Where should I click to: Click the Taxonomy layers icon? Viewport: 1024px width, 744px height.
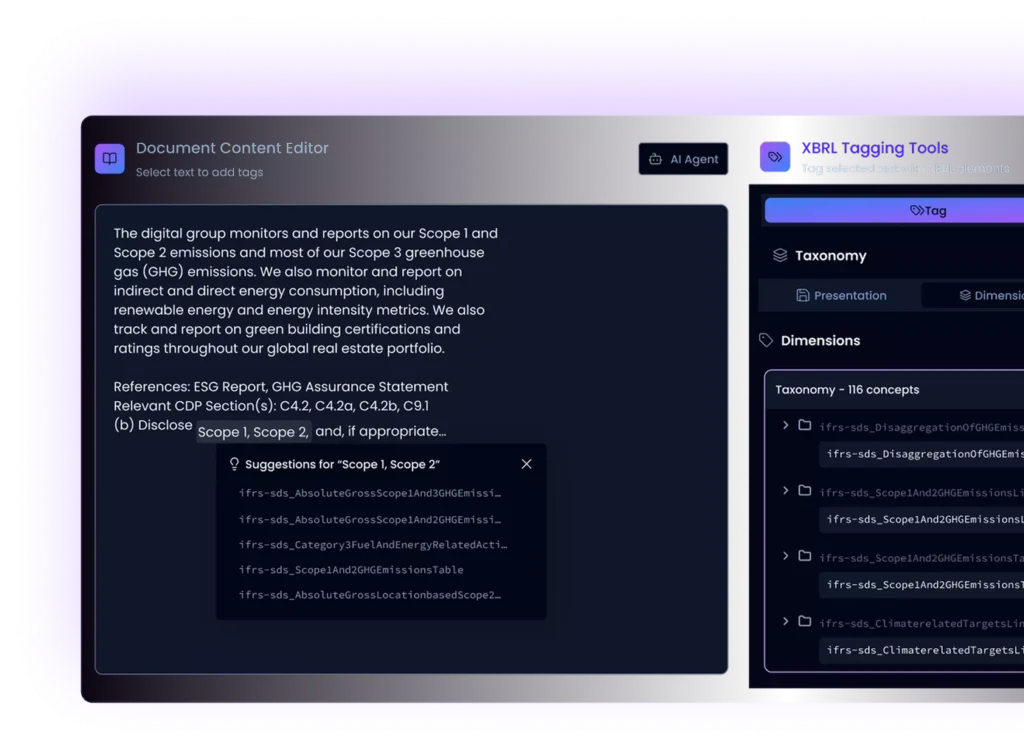(780, 256)
